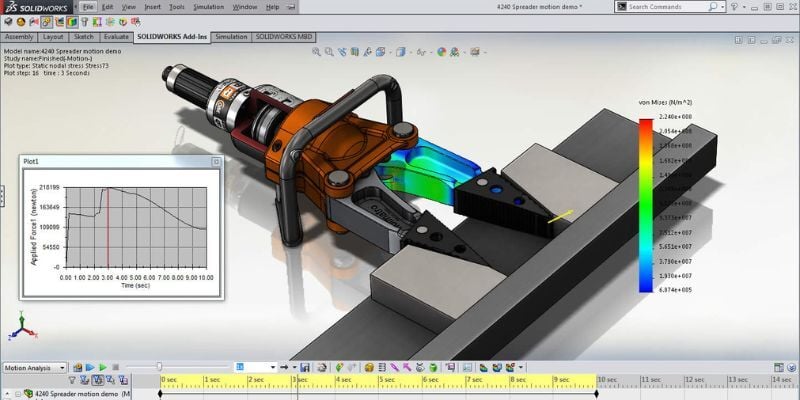The width and height of the screenshot is (800, 400).
Task: Click the Stop playback button
Action: (x=116, y=367)
